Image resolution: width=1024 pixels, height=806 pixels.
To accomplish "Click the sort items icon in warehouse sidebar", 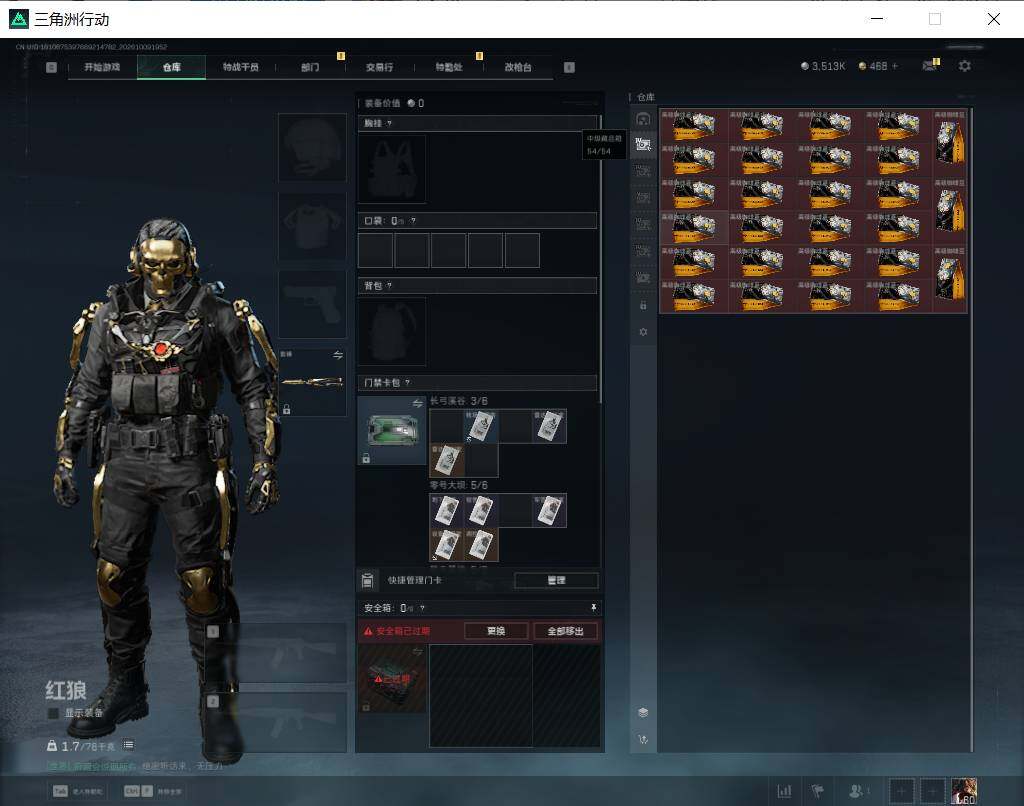I will pyautogui.click(x=643, y=739).
